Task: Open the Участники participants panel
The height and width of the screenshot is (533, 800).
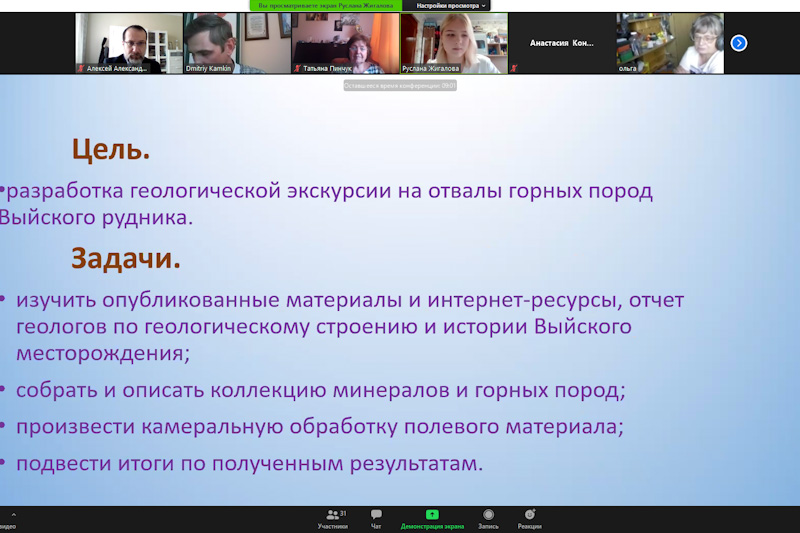Action: coord(332,518)
